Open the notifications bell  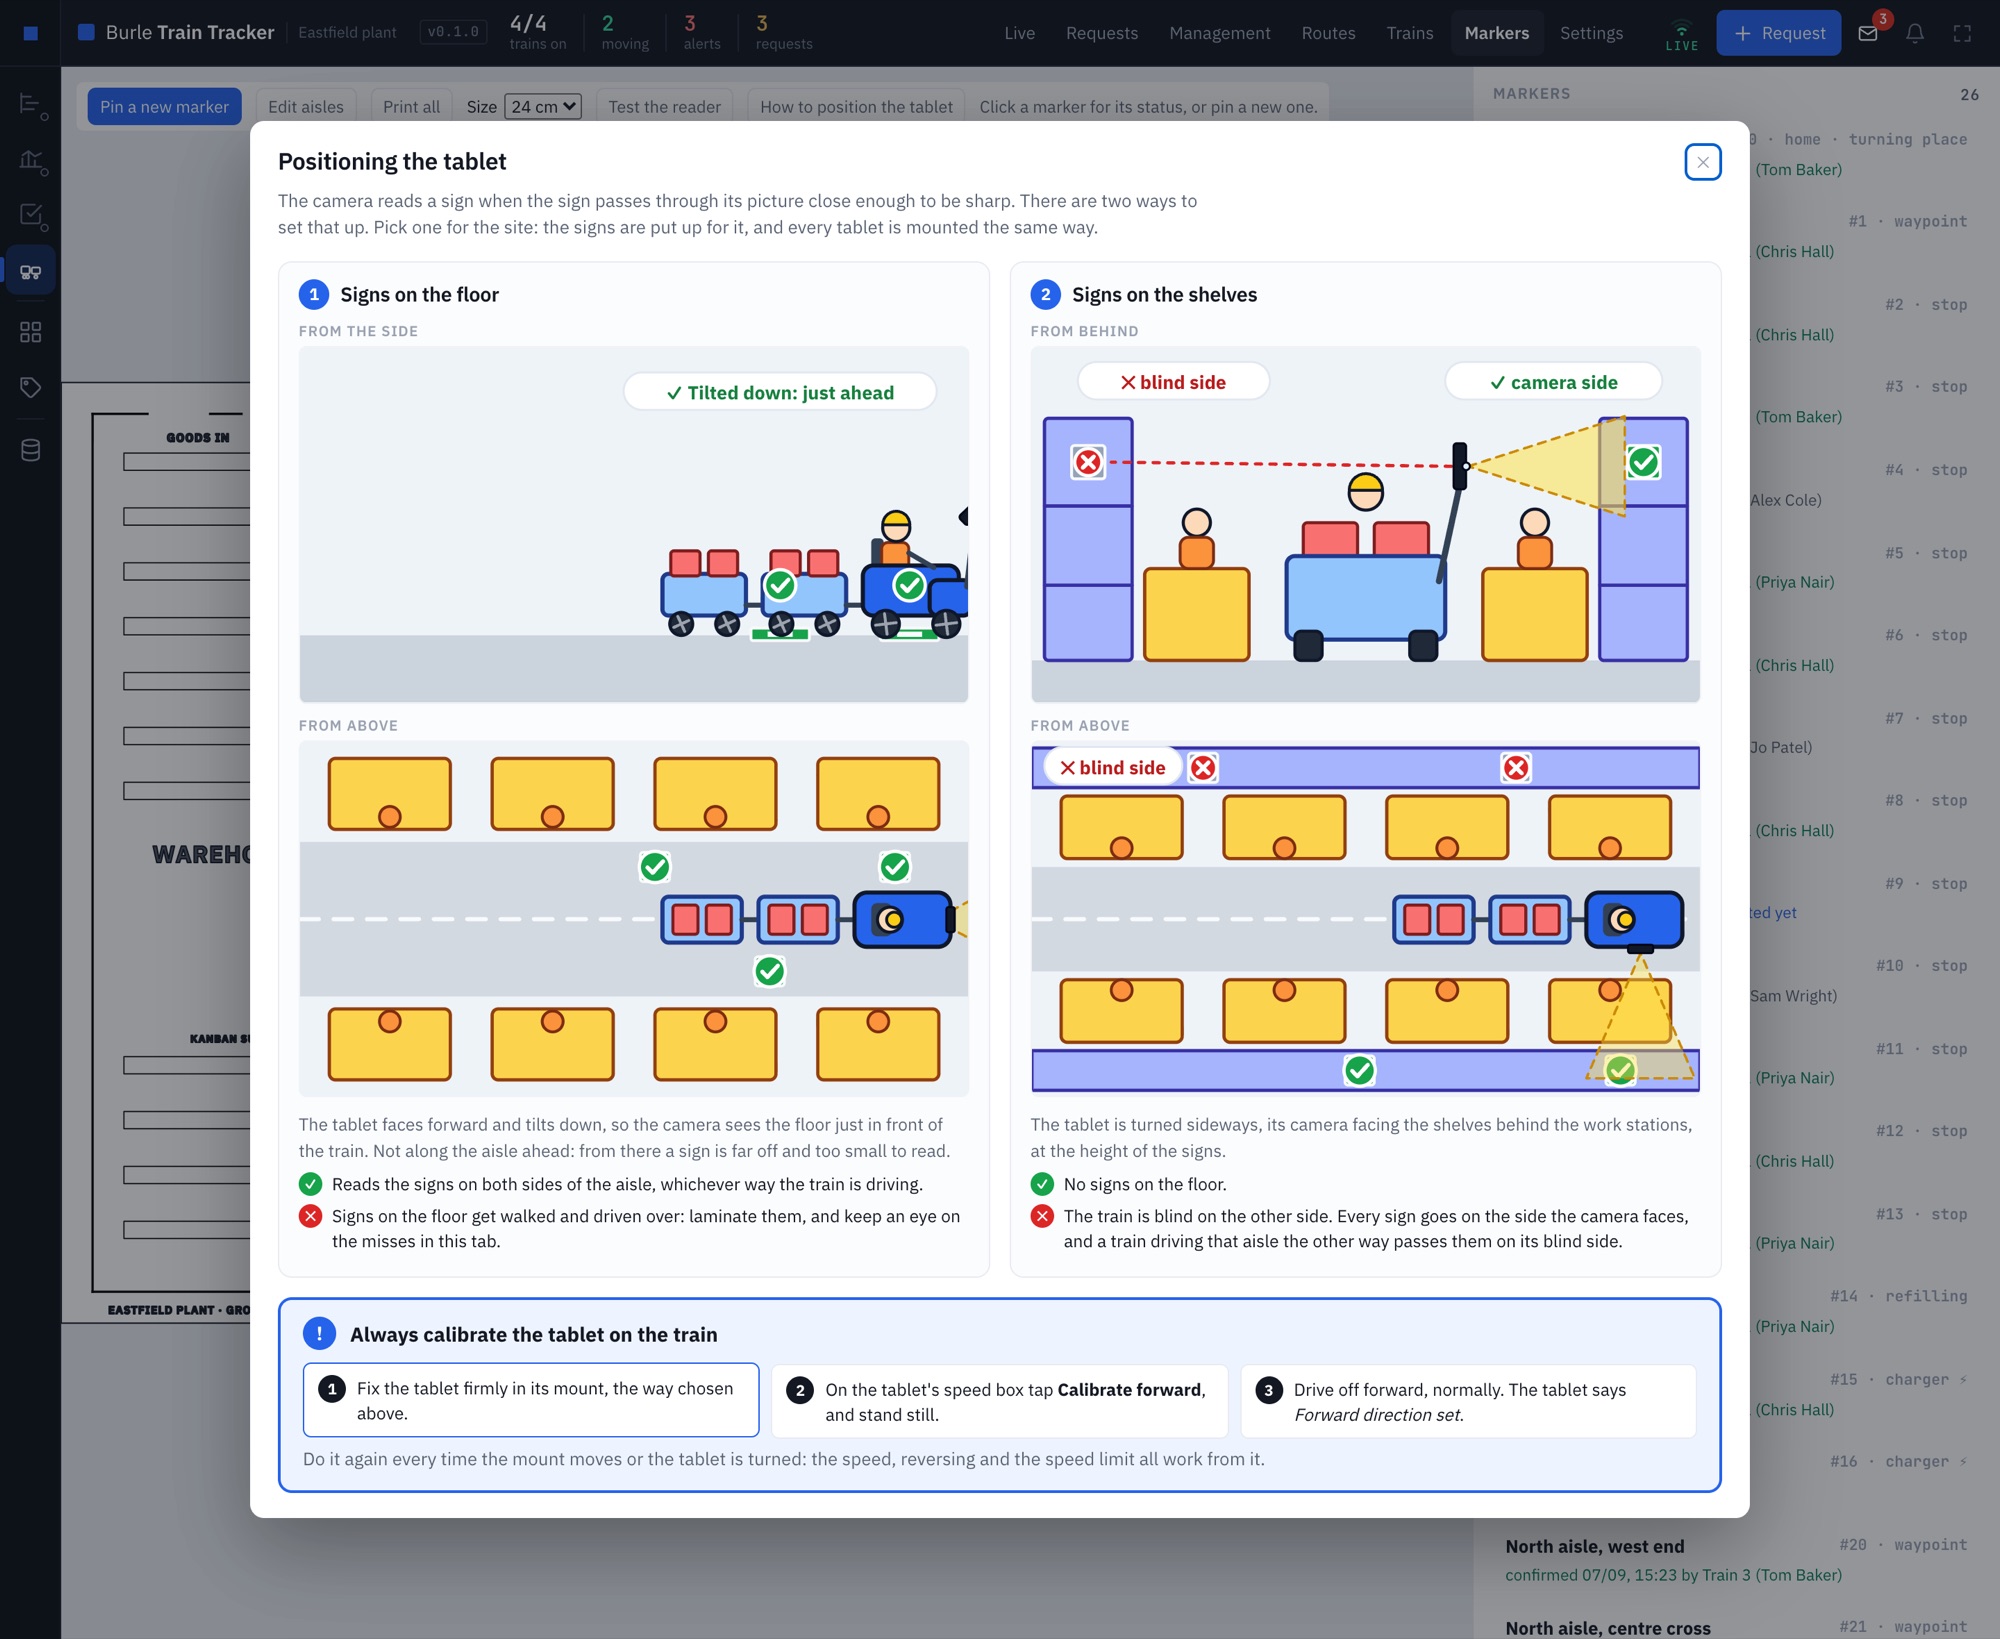click(x=1915, y=33)
